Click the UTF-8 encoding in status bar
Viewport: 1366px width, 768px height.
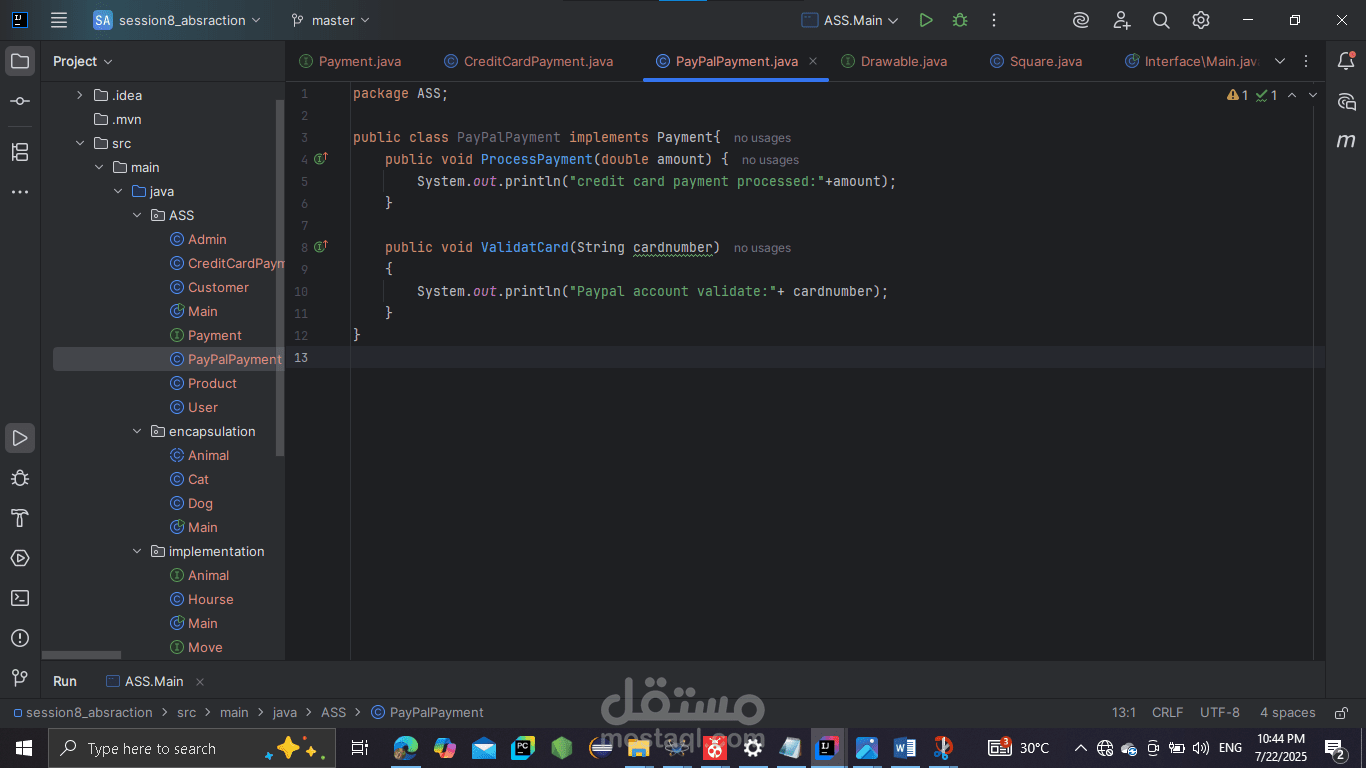1219,712
